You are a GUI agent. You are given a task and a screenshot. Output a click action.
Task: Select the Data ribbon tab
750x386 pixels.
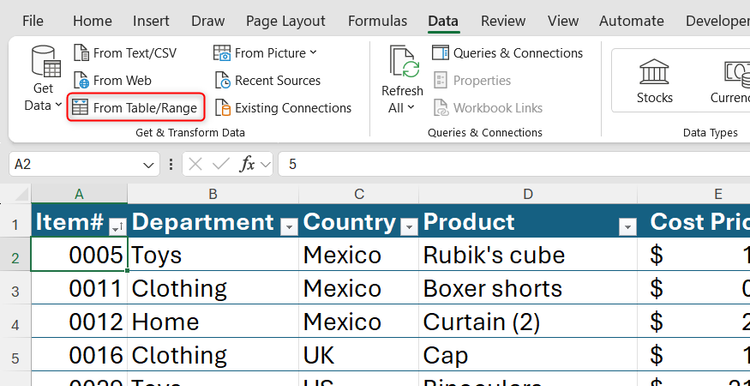[443, 21]
